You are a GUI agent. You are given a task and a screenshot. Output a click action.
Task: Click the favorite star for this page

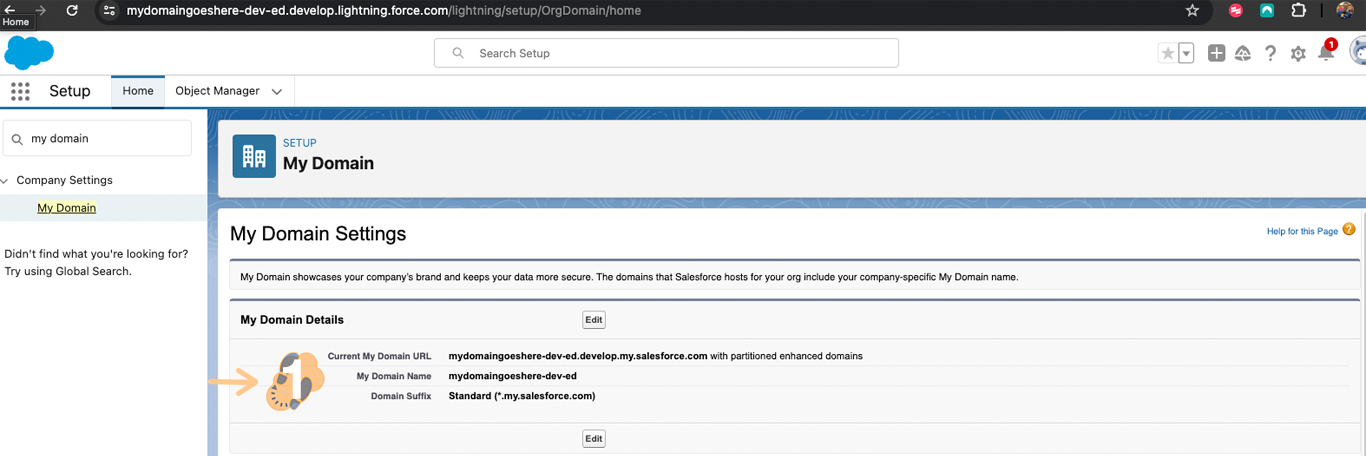tap(1167, 54)
